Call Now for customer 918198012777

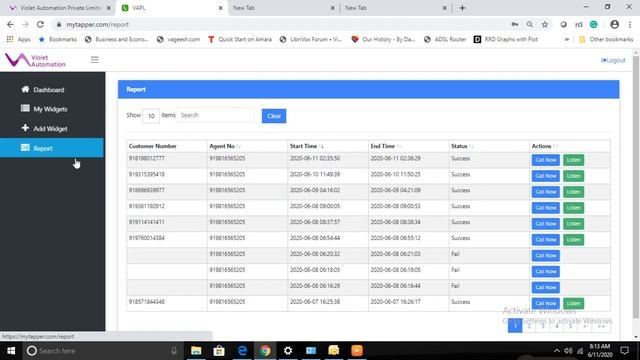tap(545, 160)
